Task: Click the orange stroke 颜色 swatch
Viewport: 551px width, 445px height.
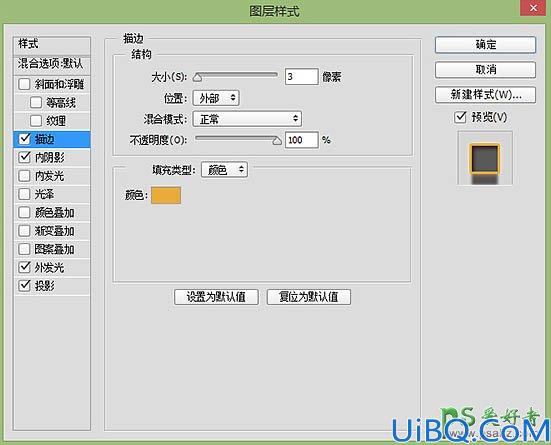Action: click(166, 195)
